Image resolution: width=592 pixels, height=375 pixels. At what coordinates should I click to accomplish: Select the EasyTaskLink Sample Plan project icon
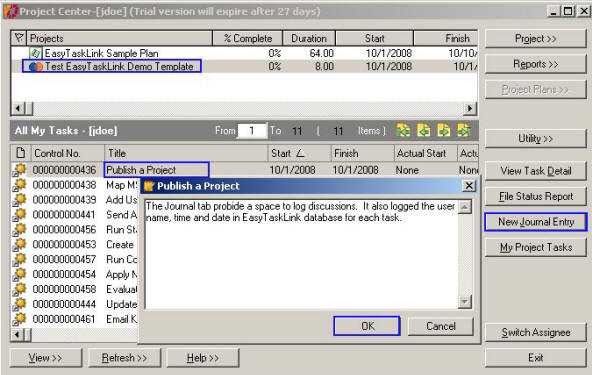tap(35, 53)
